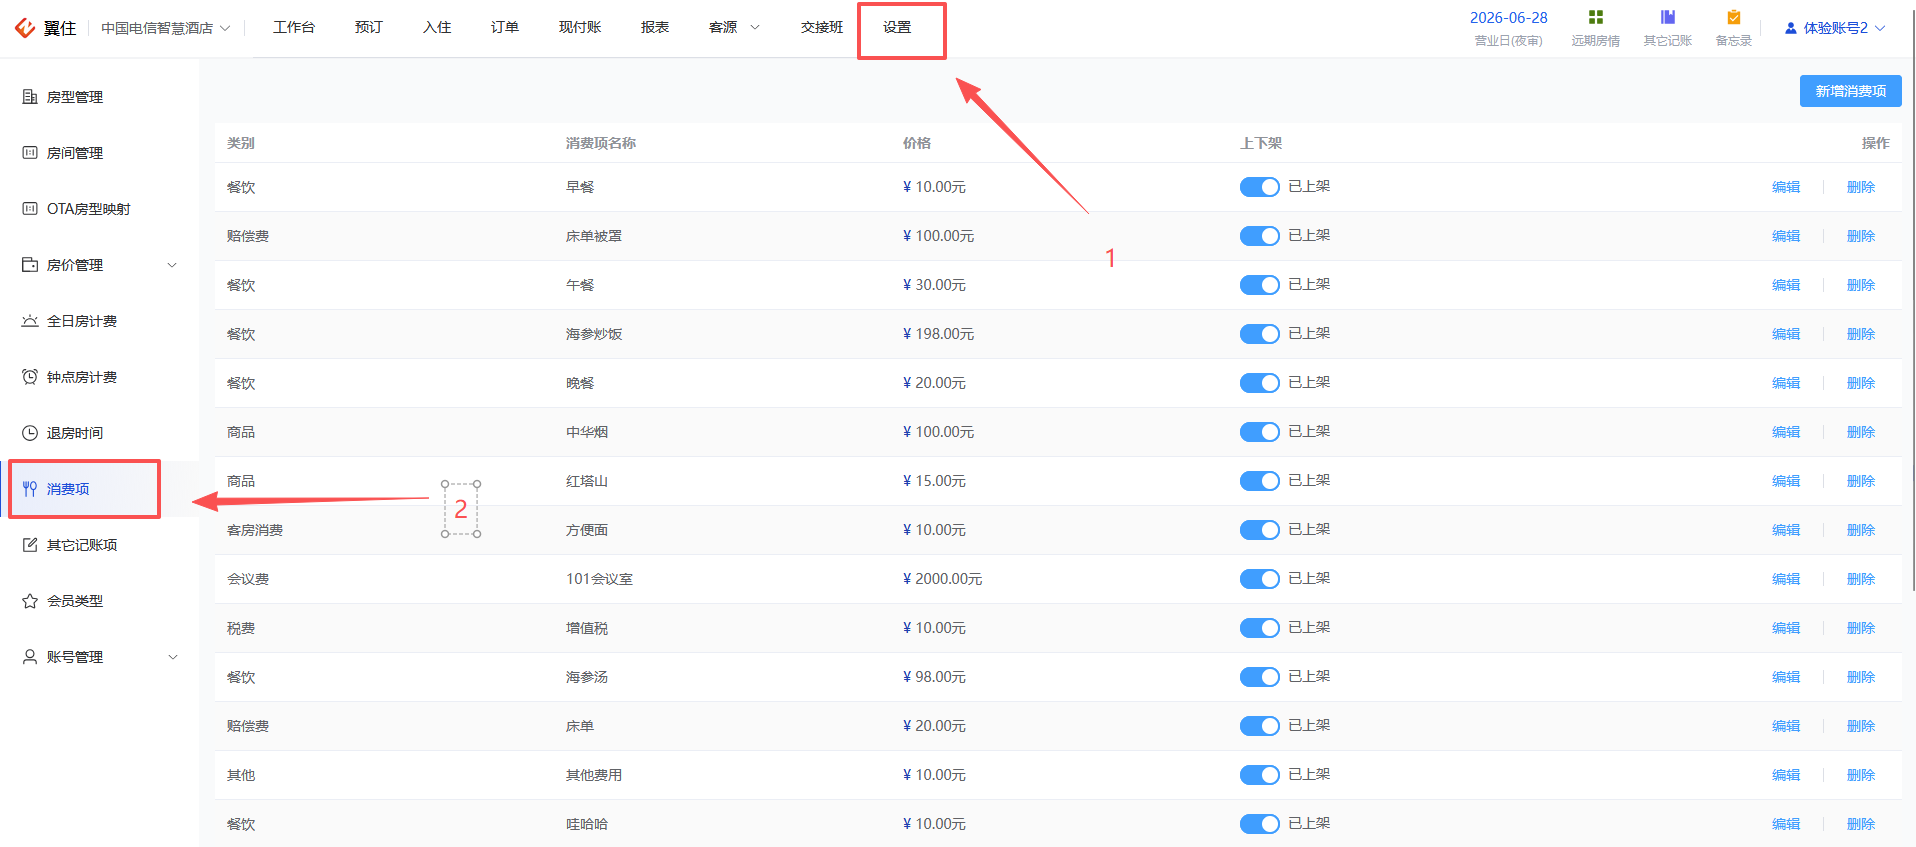The image size is (1916, 847).
Task: Click 编辑 link for 海参炒饭 row
Action: click(1785, 334)
